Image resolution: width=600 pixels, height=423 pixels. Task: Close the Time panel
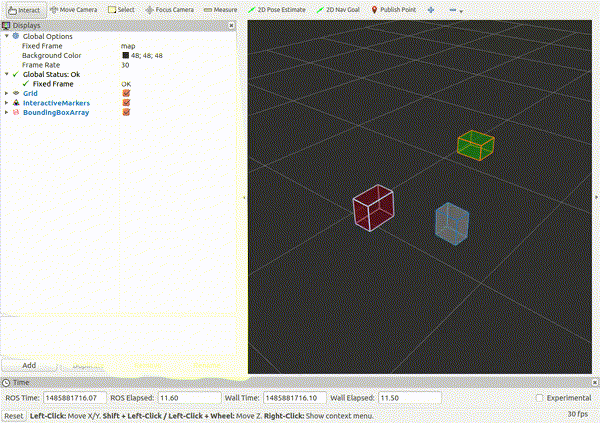point(595,382)
